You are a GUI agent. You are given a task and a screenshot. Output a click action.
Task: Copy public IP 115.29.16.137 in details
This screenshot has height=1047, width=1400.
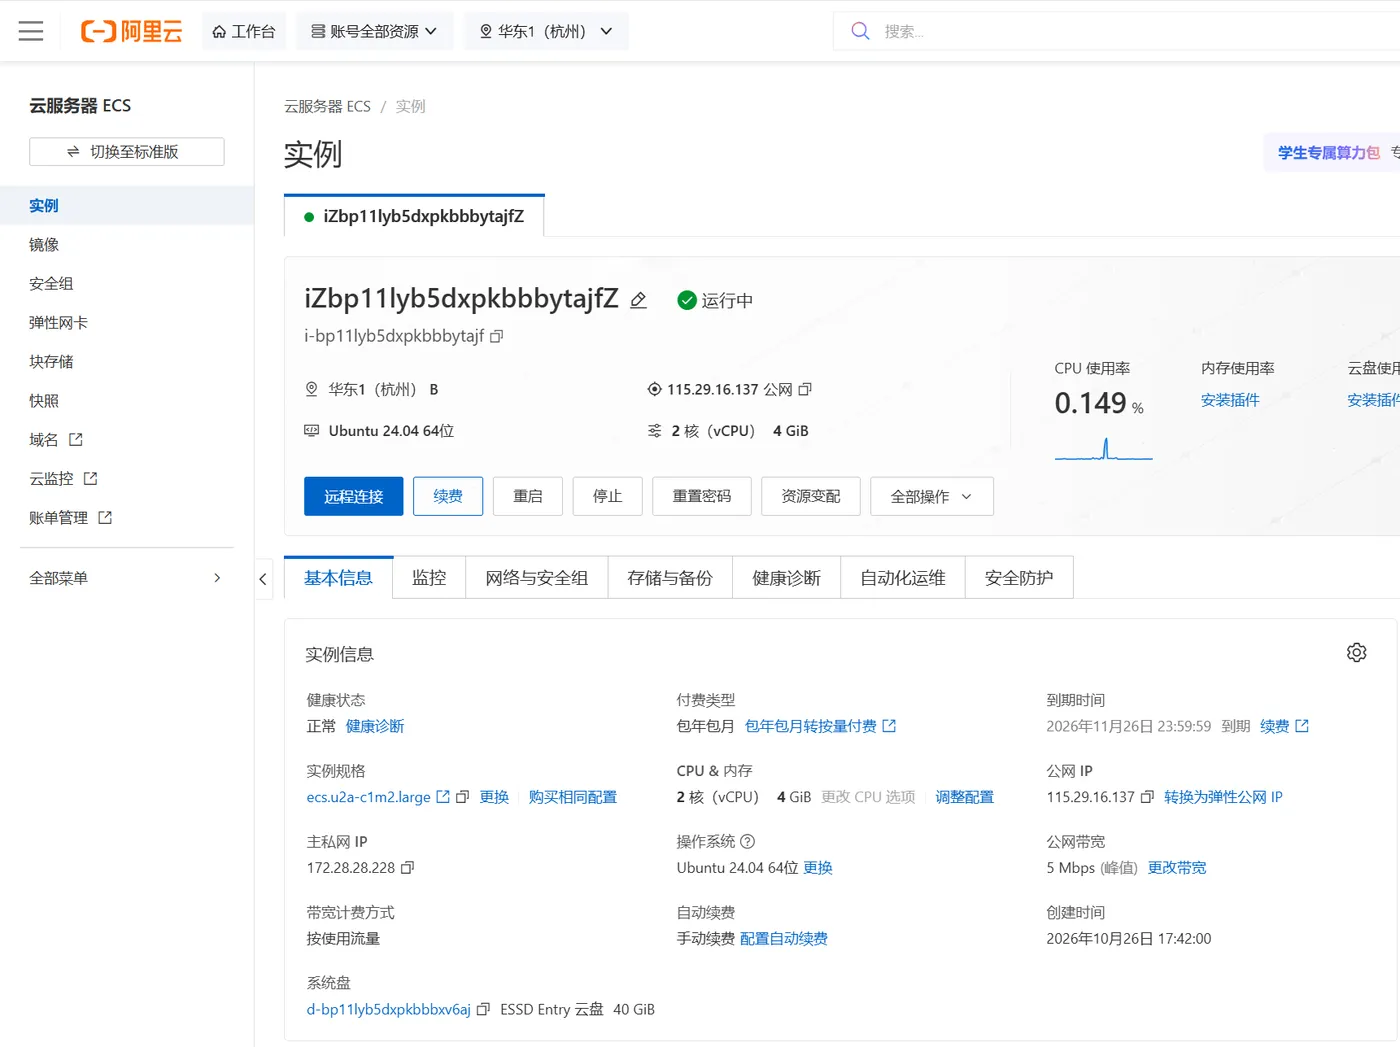click(1147, 797)
